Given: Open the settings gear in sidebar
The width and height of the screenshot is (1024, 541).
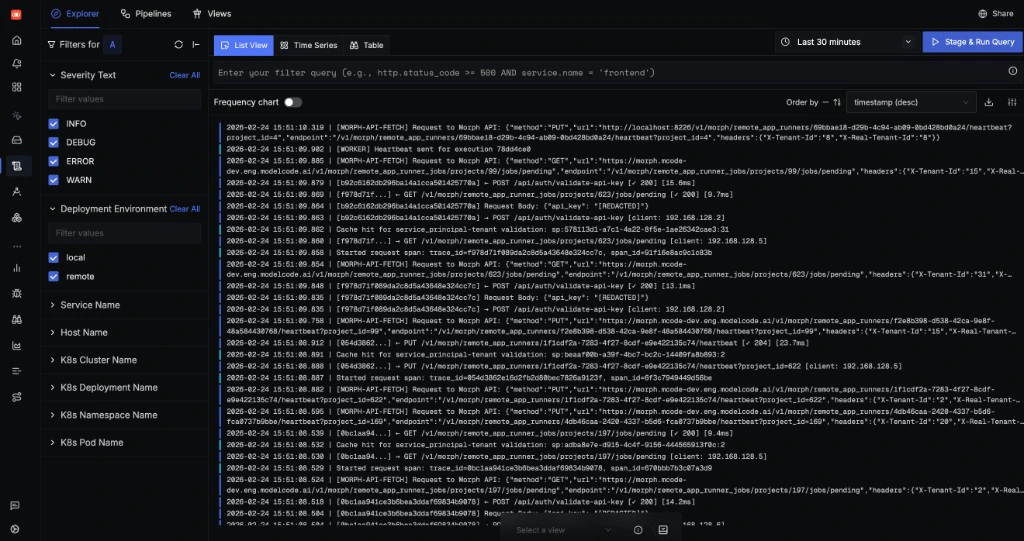Looking at the screenshot, I should [15, 529].
